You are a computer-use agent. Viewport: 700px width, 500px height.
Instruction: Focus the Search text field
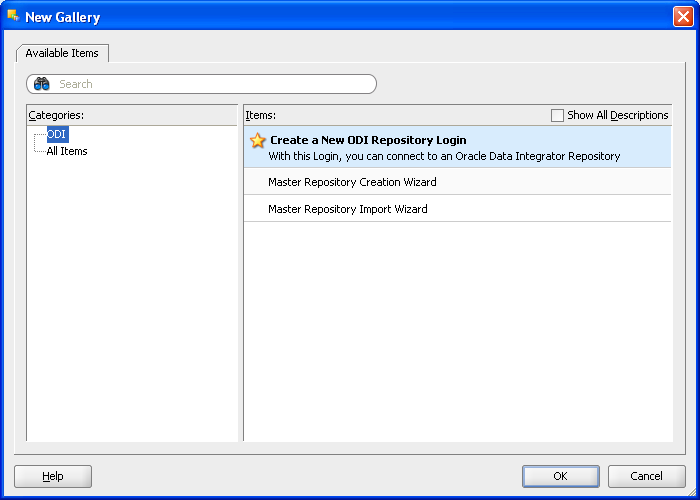(210, 84)
